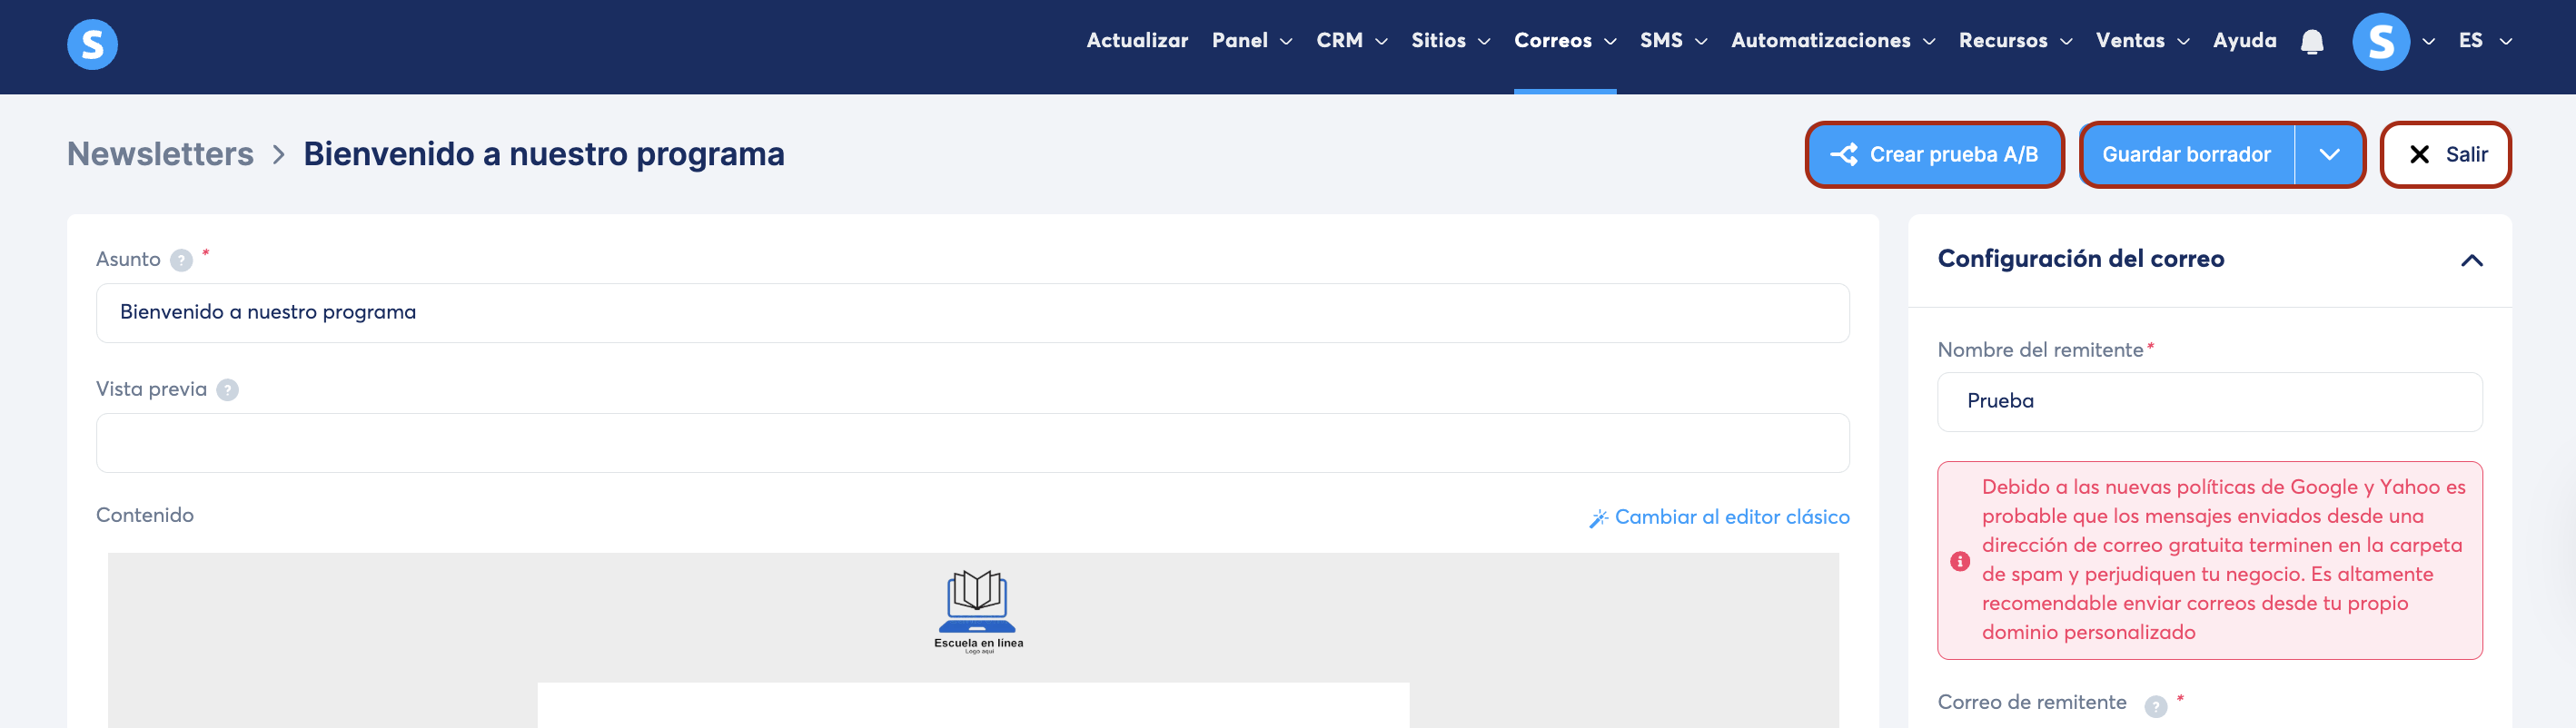Click the Escuela en línea logo image
The width and height of the screenshot is (2576, 728).
pos(978,611)
